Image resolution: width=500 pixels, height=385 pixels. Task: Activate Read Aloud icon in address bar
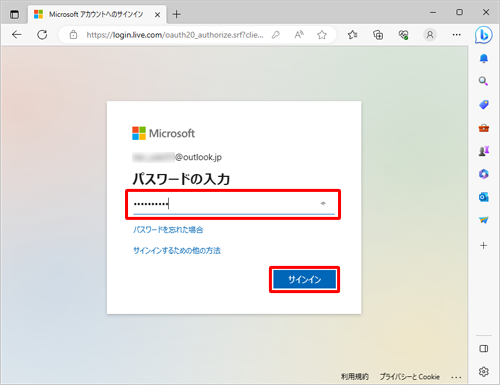tap(299, 35)
